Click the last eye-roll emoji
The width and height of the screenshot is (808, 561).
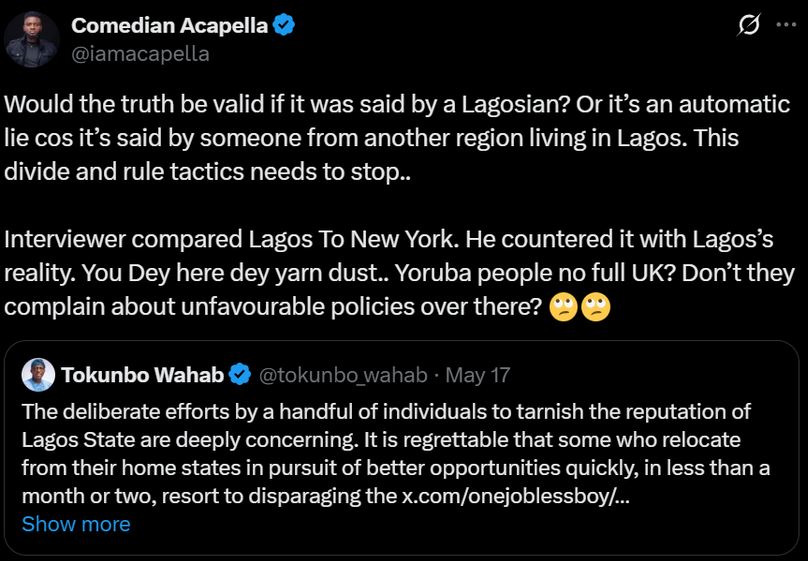[596, 307]
